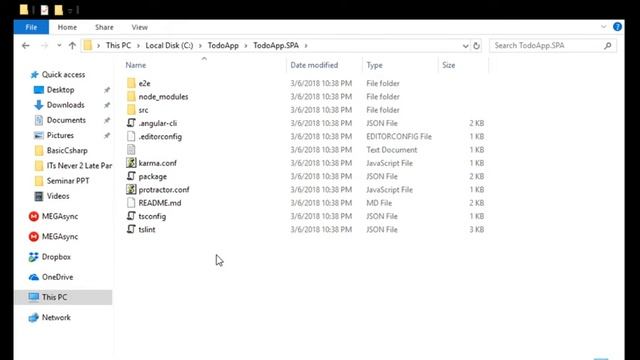Viewport: 640px width, 360px height.
Task: Select This PC in navigation pane
Action: 54,297
